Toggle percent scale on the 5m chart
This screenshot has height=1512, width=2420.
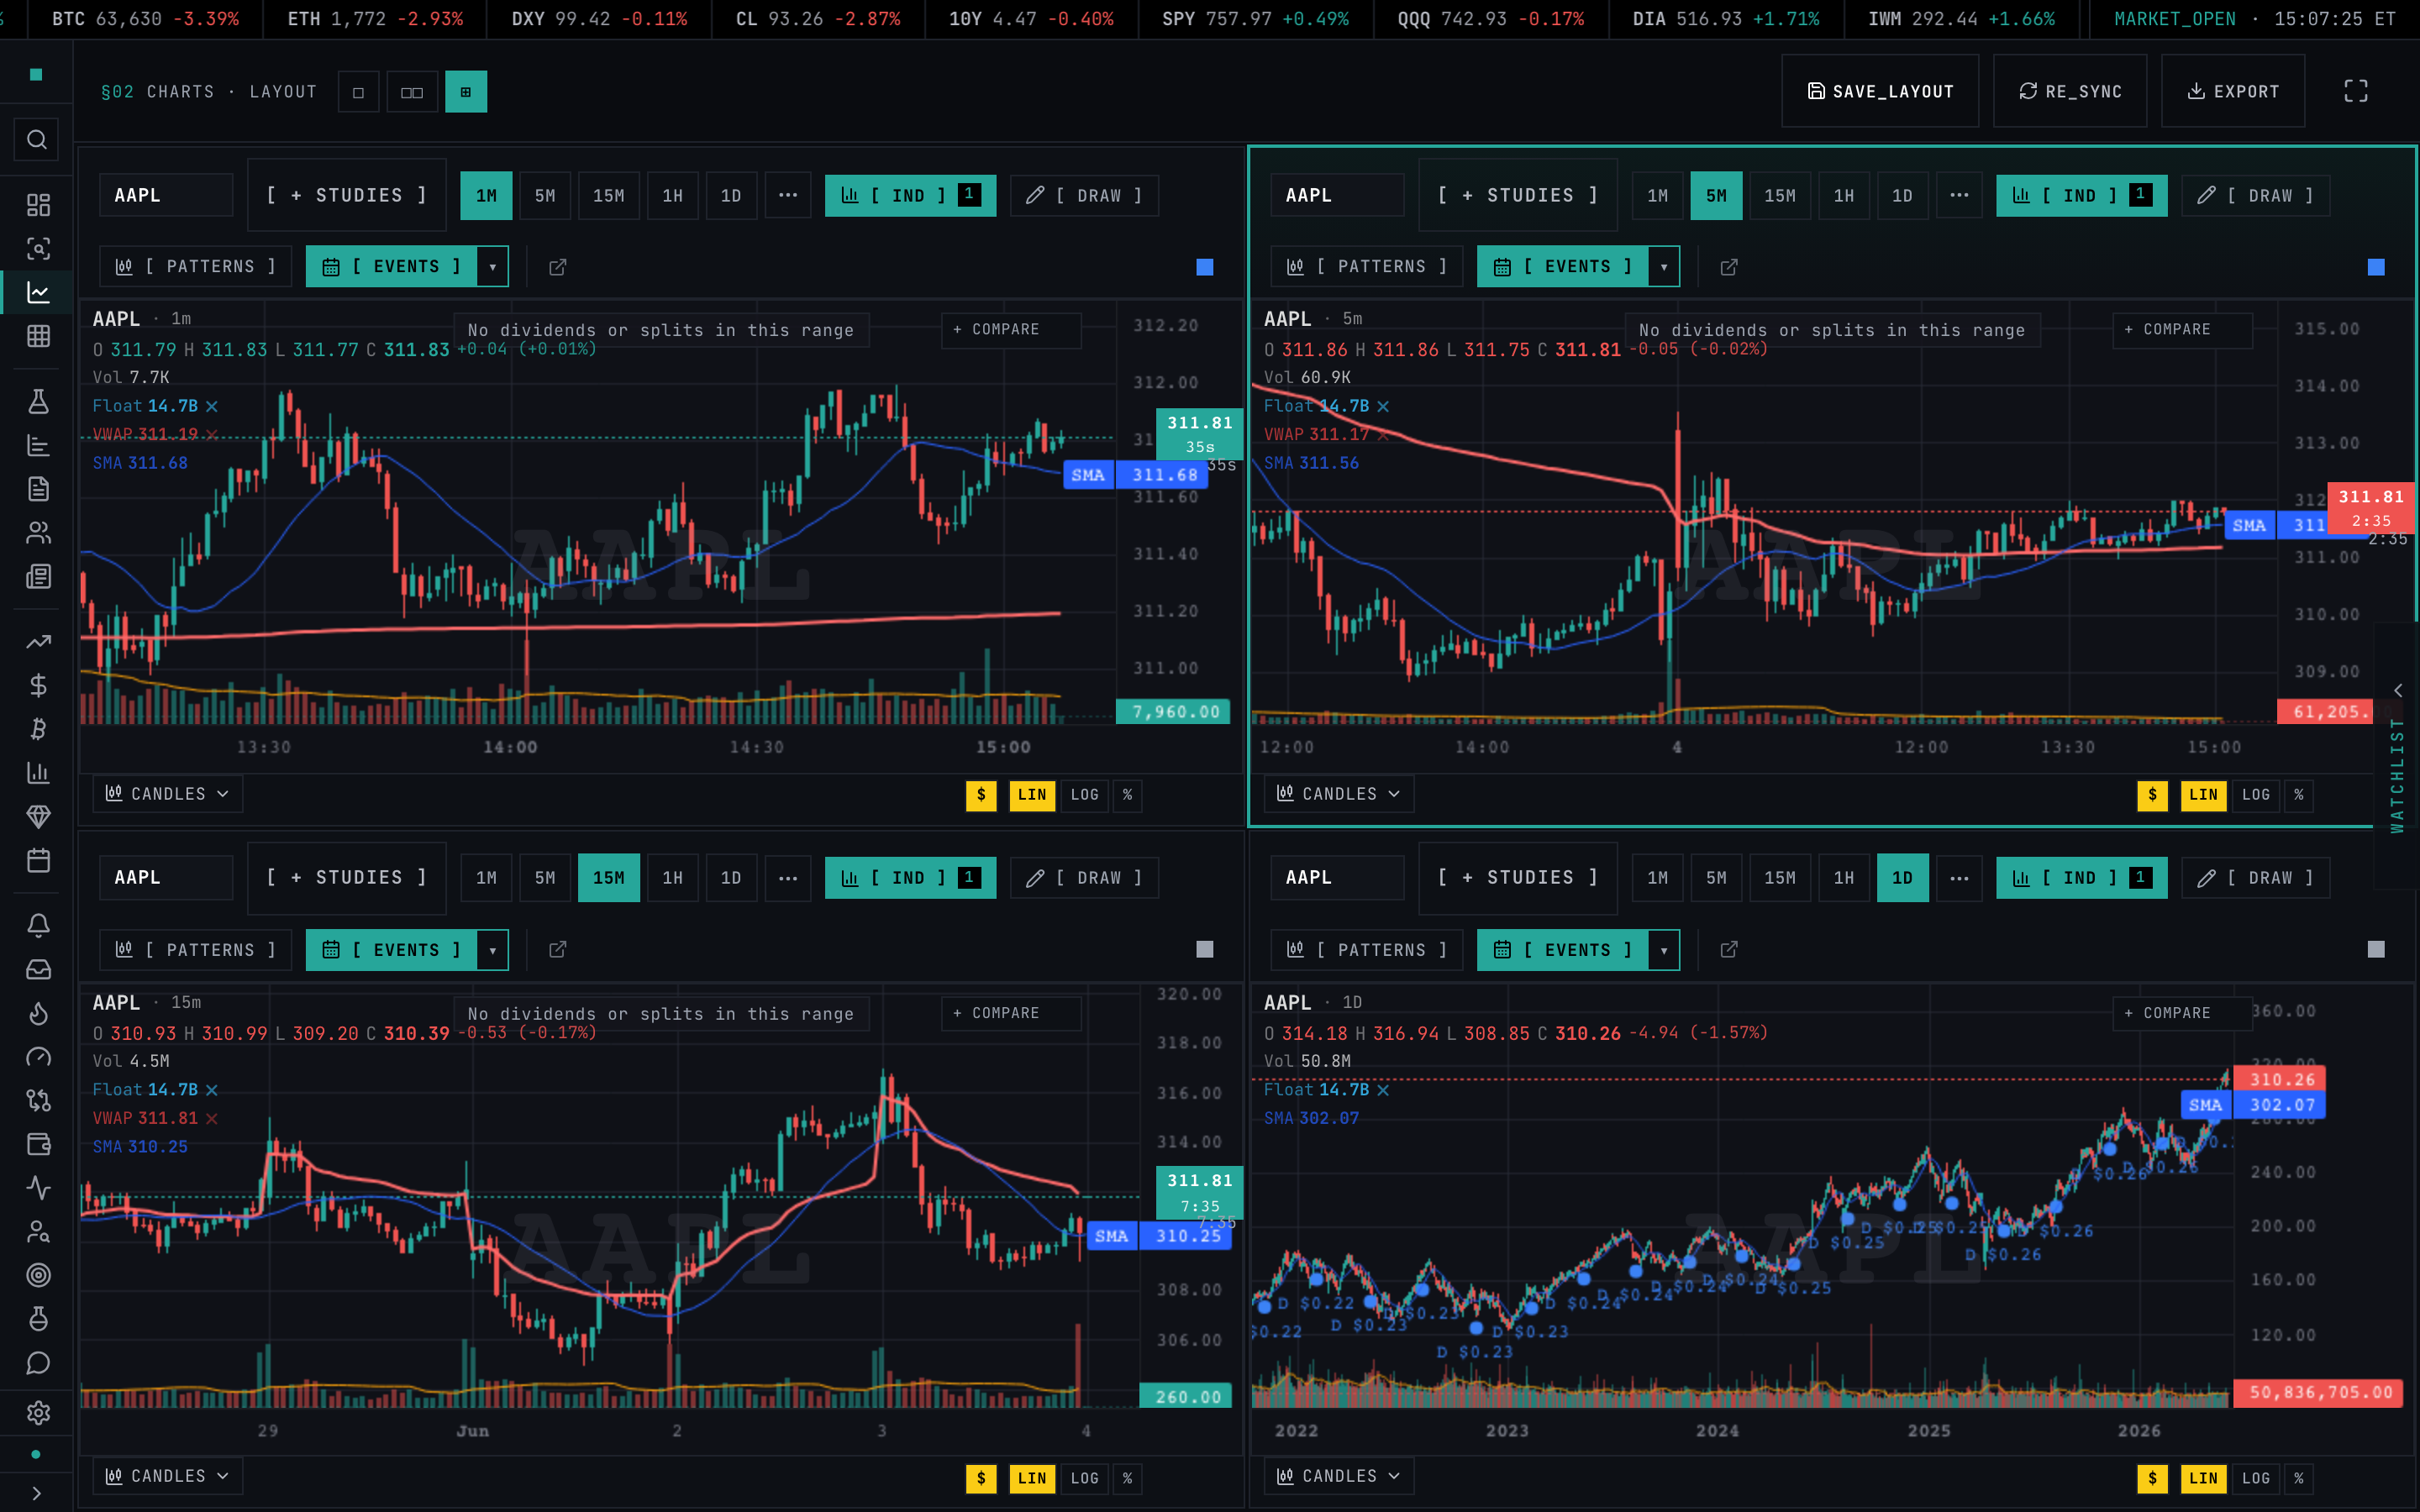[2299, 795]
